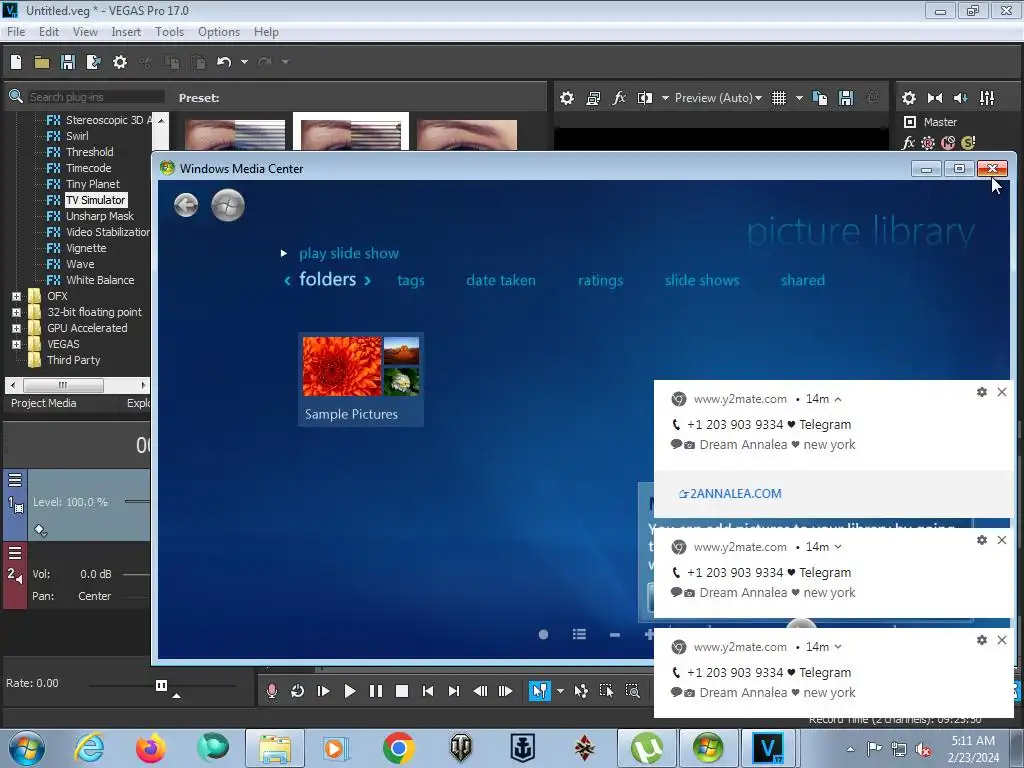Open settings gear of the middle notification

(982, 540)
